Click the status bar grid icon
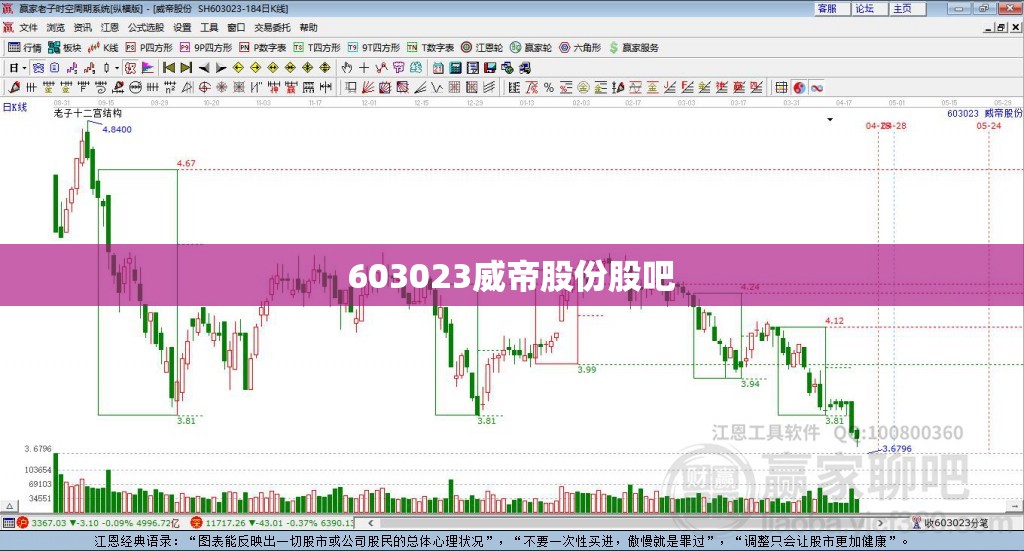Viewport: 1024px width, 551px height. [x=8, y=523]
